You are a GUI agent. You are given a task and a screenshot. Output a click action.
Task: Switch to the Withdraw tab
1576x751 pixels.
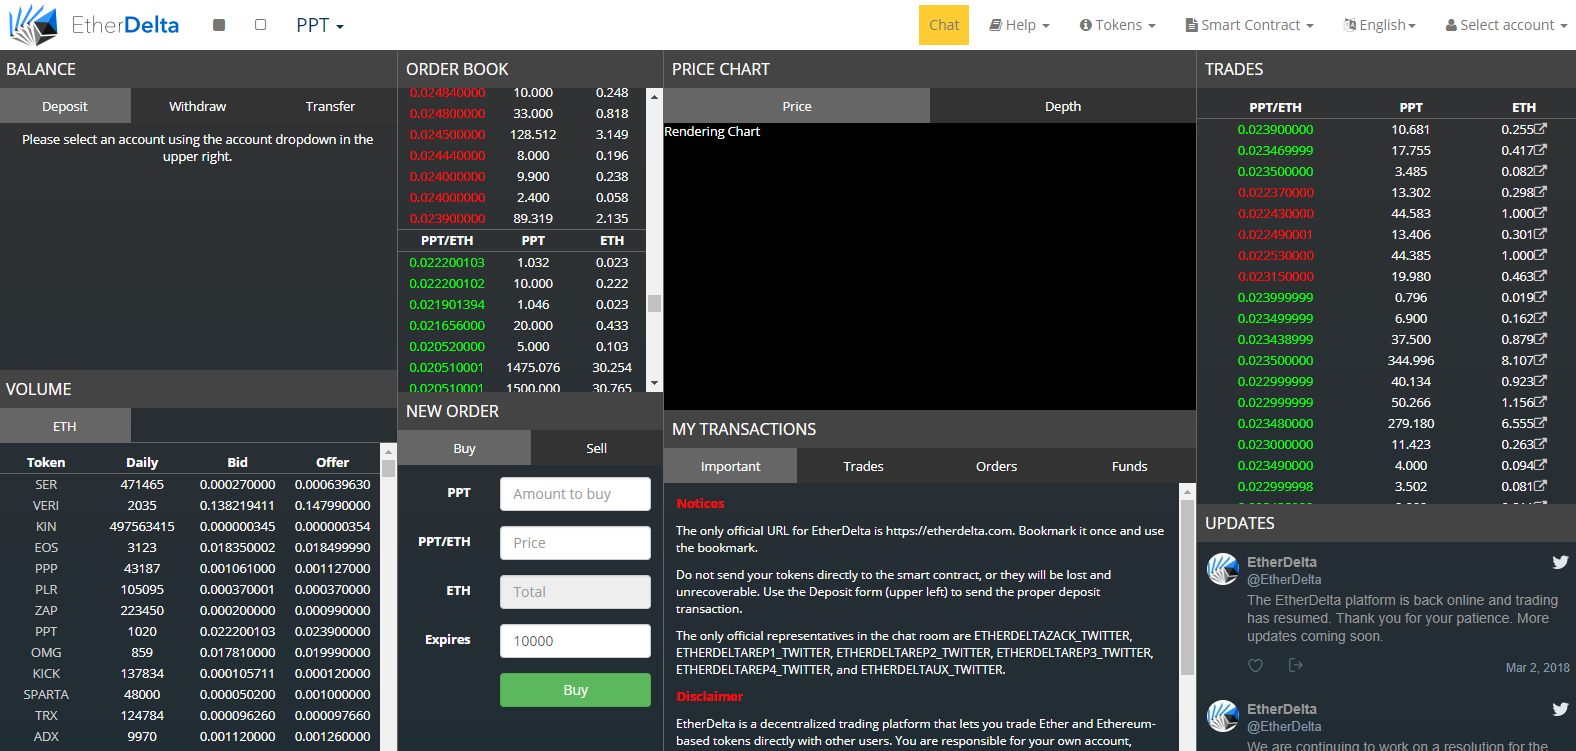[x=197, y=106]
